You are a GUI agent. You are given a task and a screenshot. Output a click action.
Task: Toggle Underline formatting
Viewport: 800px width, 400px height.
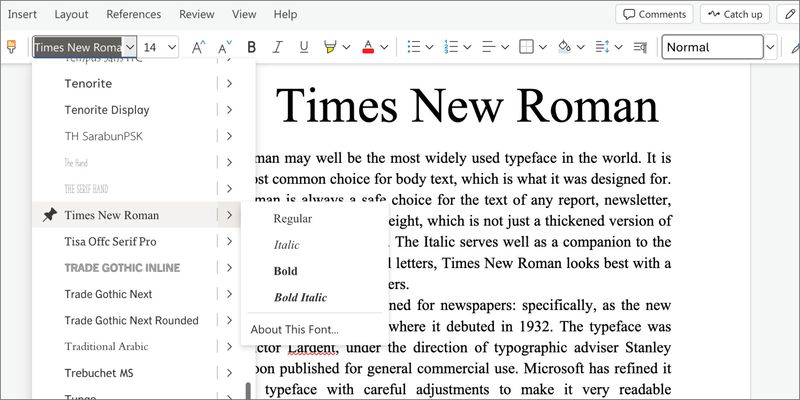click(x=304, y=47)
